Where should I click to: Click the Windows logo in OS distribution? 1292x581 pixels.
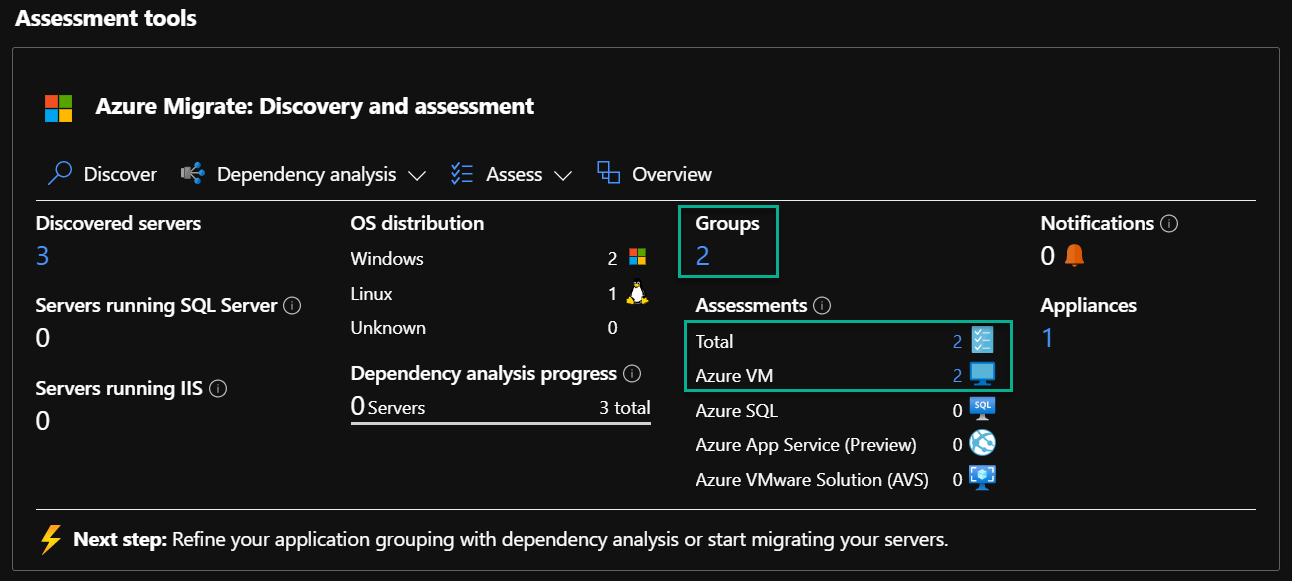pos(637,258)
